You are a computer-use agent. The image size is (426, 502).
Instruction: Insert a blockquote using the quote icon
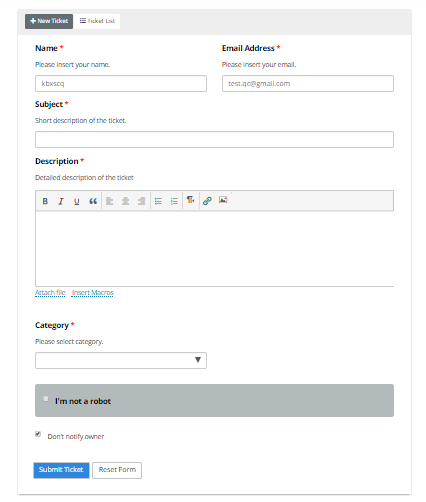(93, 201)
